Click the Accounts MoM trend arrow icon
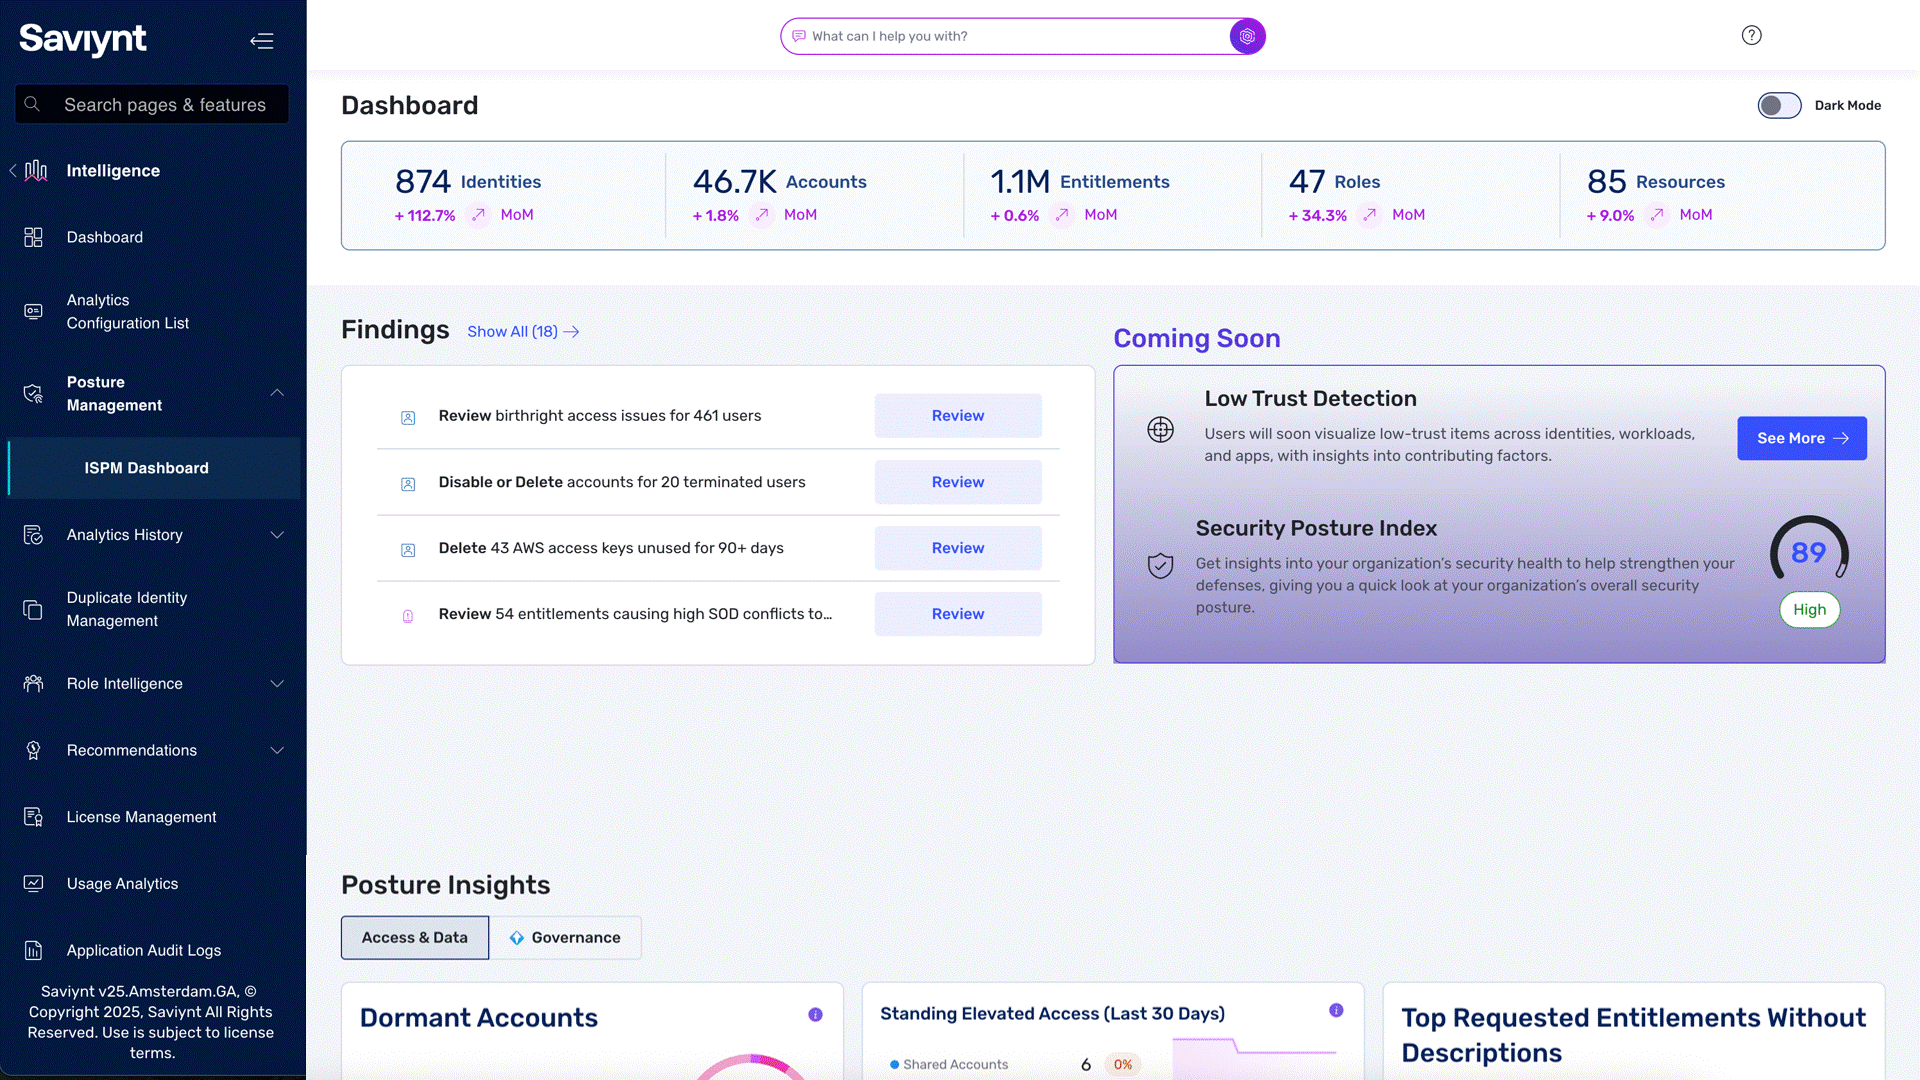Image resolution: width=1920 pixels, height=1080 pixels. pos(762,215)
